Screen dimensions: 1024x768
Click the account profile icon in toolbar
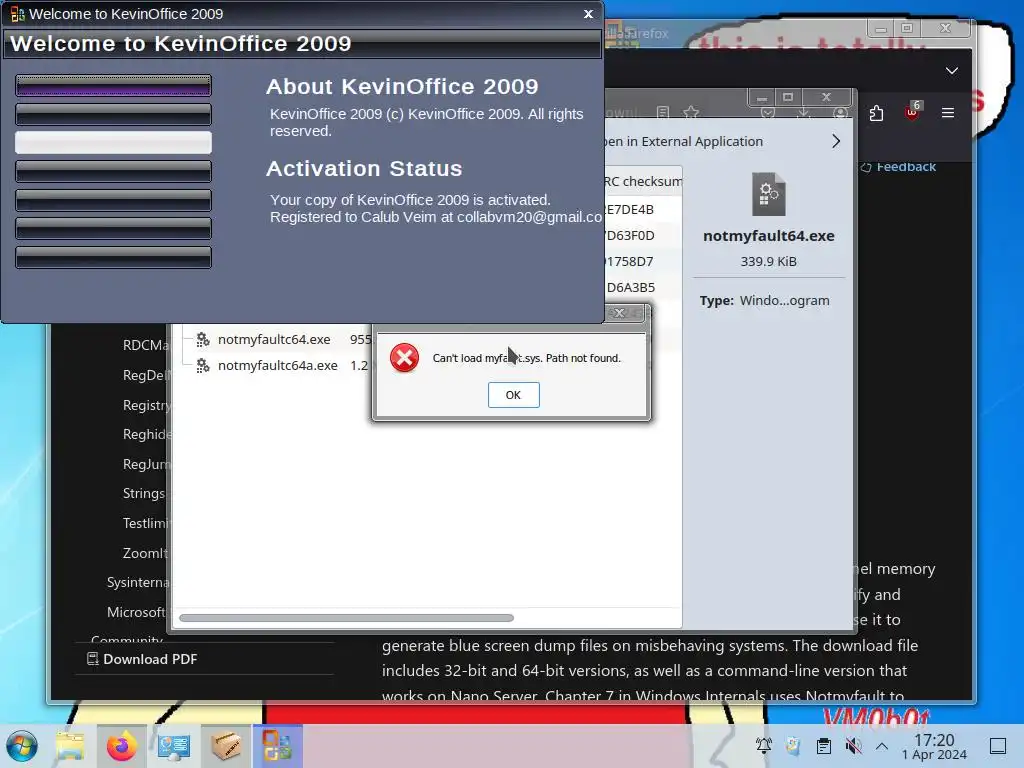[x=840, y=112]
